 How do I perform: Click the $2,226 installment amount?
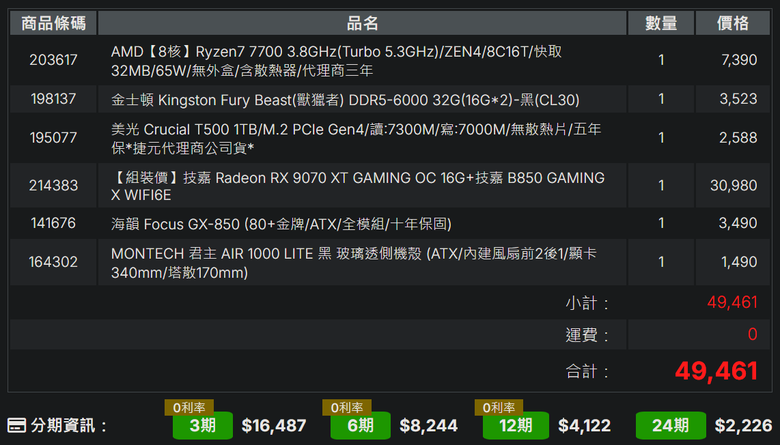click(x=743, y=426)
